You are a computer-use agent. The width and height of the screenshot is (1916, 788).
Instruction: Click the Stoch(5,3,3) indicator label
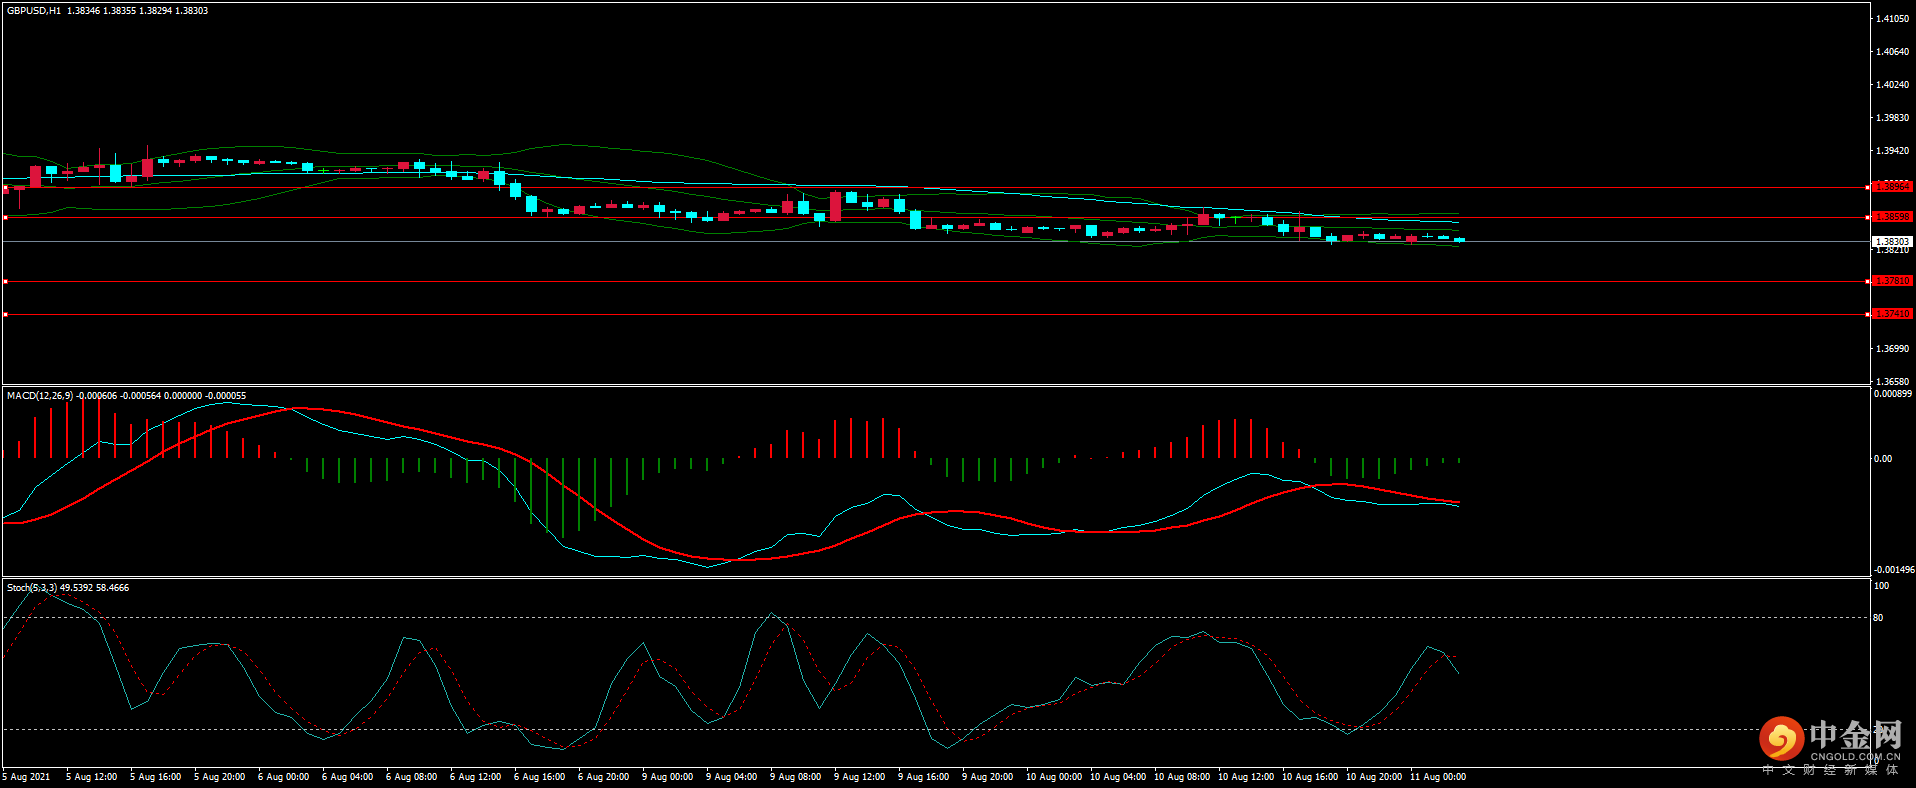pos(32,588)
